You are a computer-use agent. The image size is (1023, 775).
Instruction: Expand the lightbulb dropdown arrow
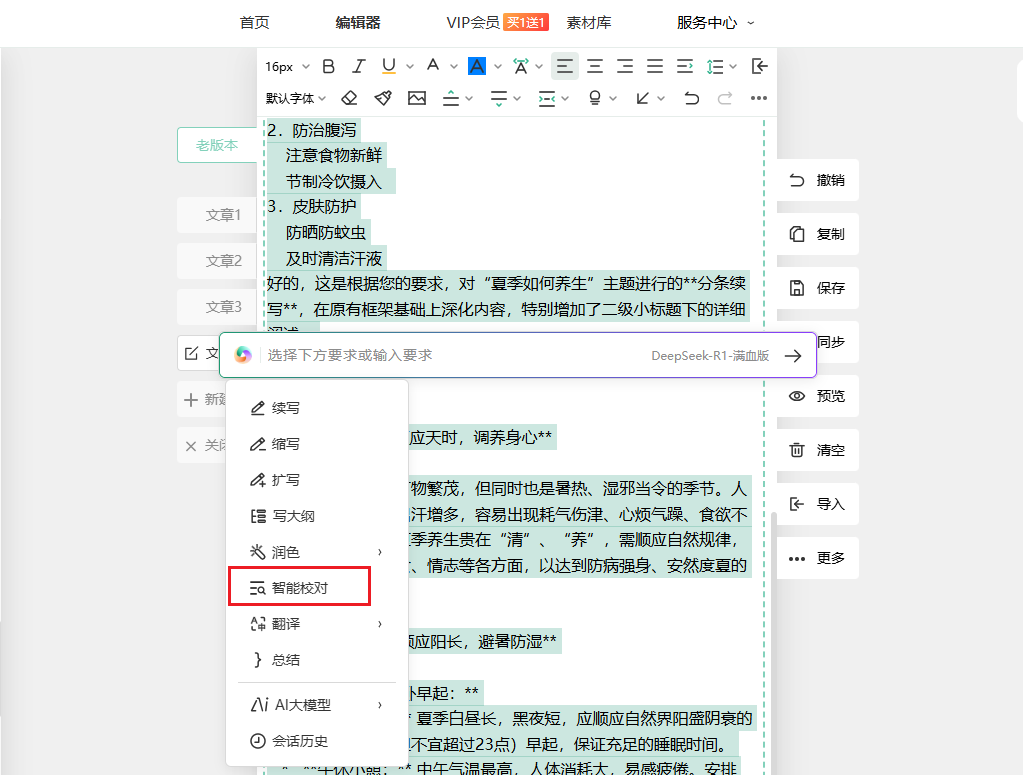pos(613,99)
